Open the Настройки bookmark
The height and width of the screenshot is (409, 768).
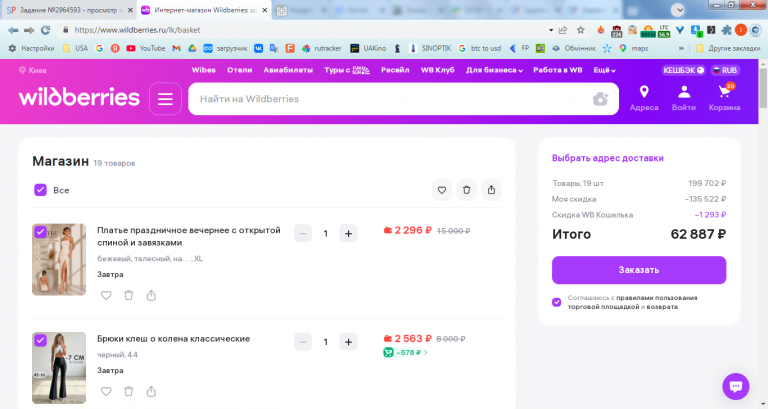[31, 48]
